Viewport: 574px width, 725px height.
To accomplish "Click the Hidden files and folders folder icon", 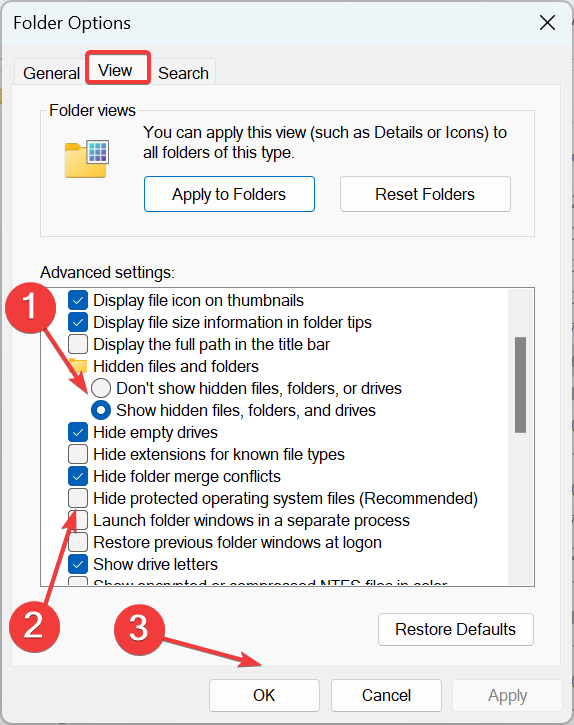I will pyautogui.click(x=78, y=366).
